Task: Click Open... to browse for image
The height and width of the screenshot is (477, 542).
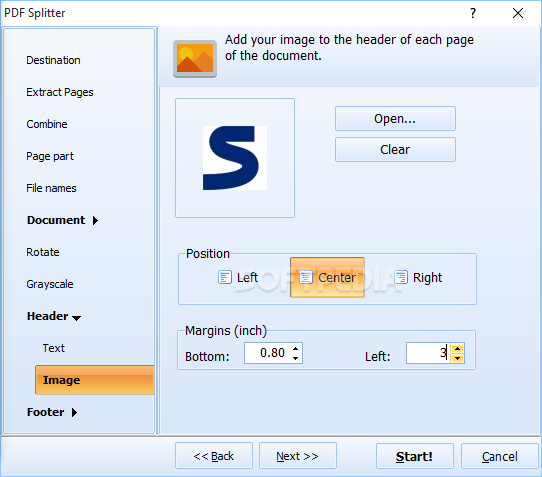Action: coord(395,119)
